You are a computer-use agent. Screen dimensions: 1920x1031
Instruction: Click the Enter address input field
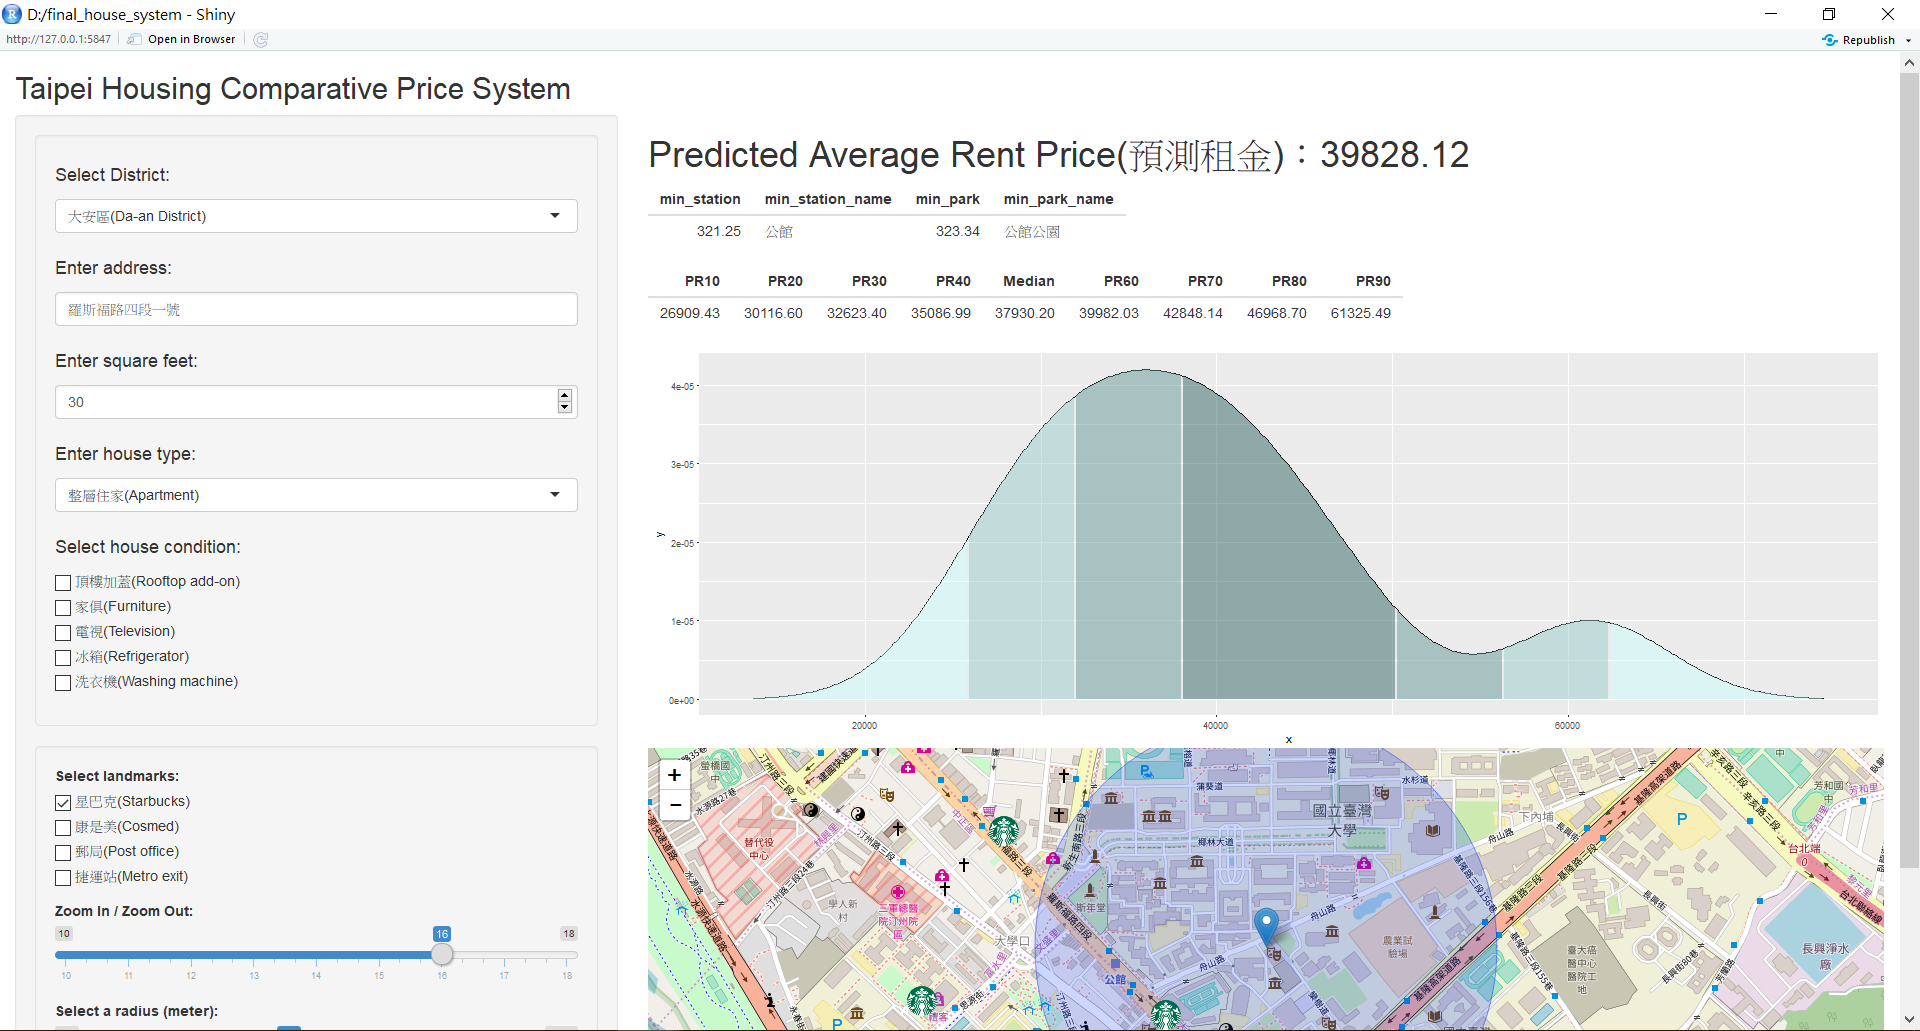(x=315, y=309)
